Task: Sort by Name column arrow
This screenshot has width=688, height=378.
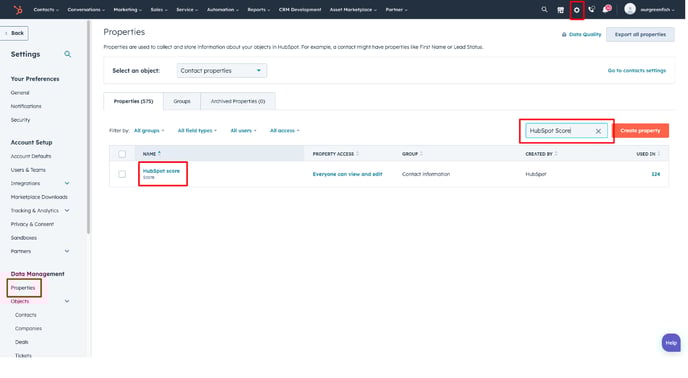Action: [x=159, y=153]
